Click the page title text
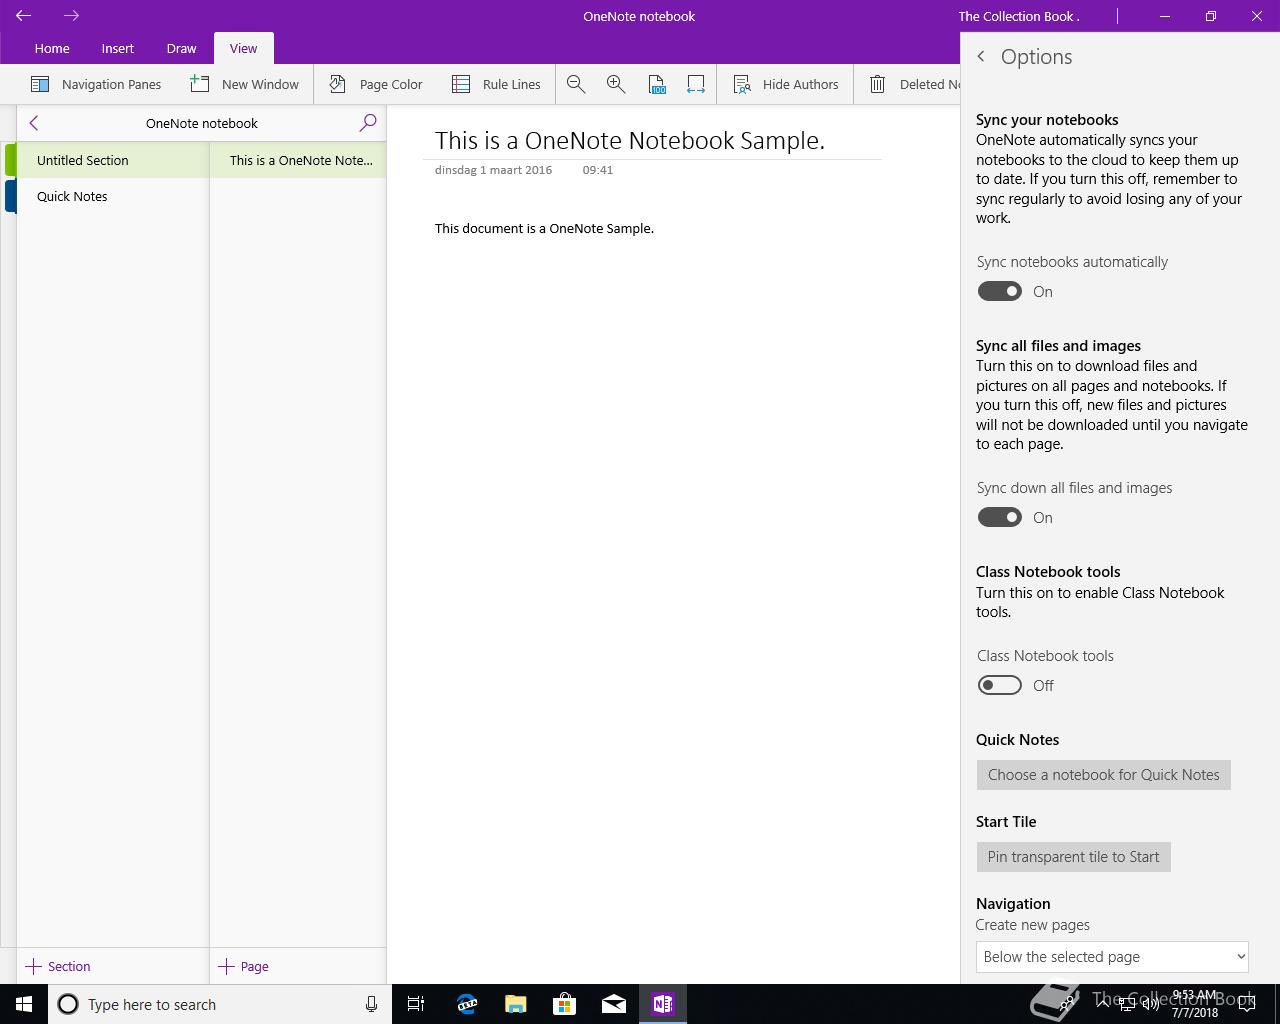 (630, 140)
